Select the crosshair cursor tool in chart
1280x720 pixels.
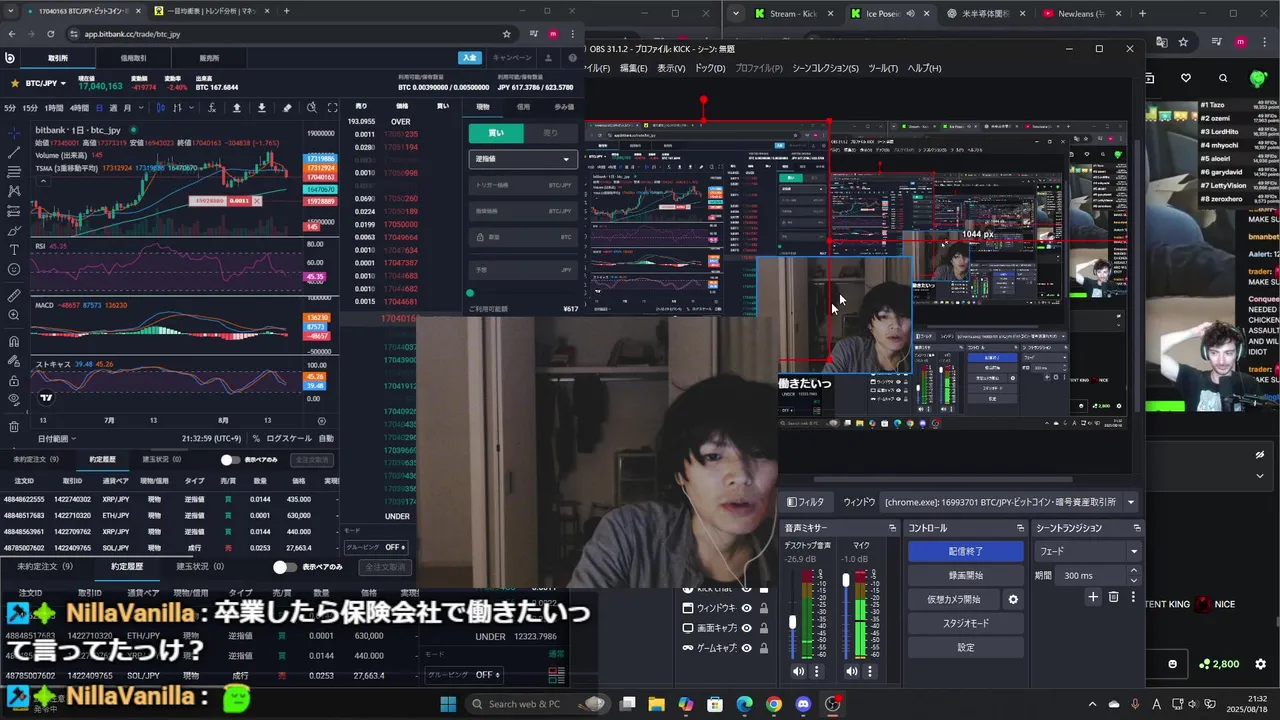pos(13,133)
